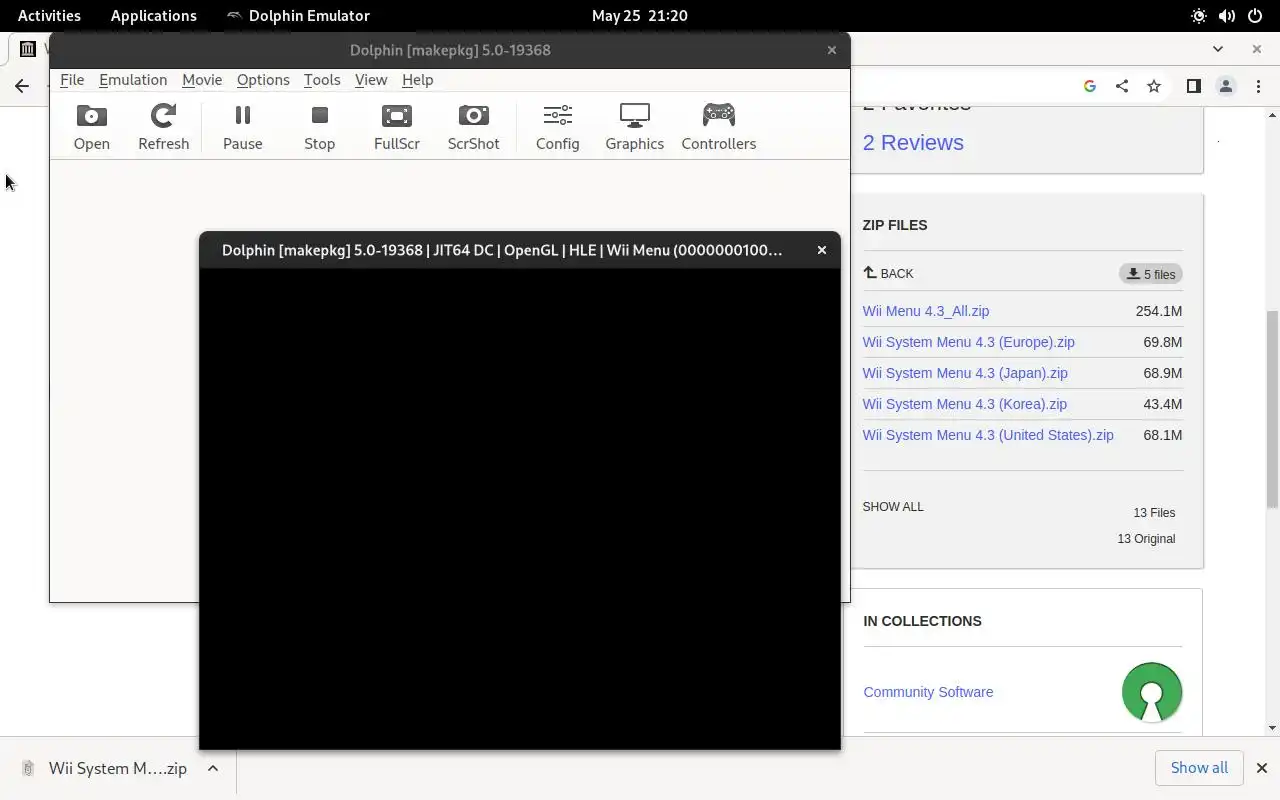Open the Movie menu
Screen dimensions: 1280x800
pos(202,80)
